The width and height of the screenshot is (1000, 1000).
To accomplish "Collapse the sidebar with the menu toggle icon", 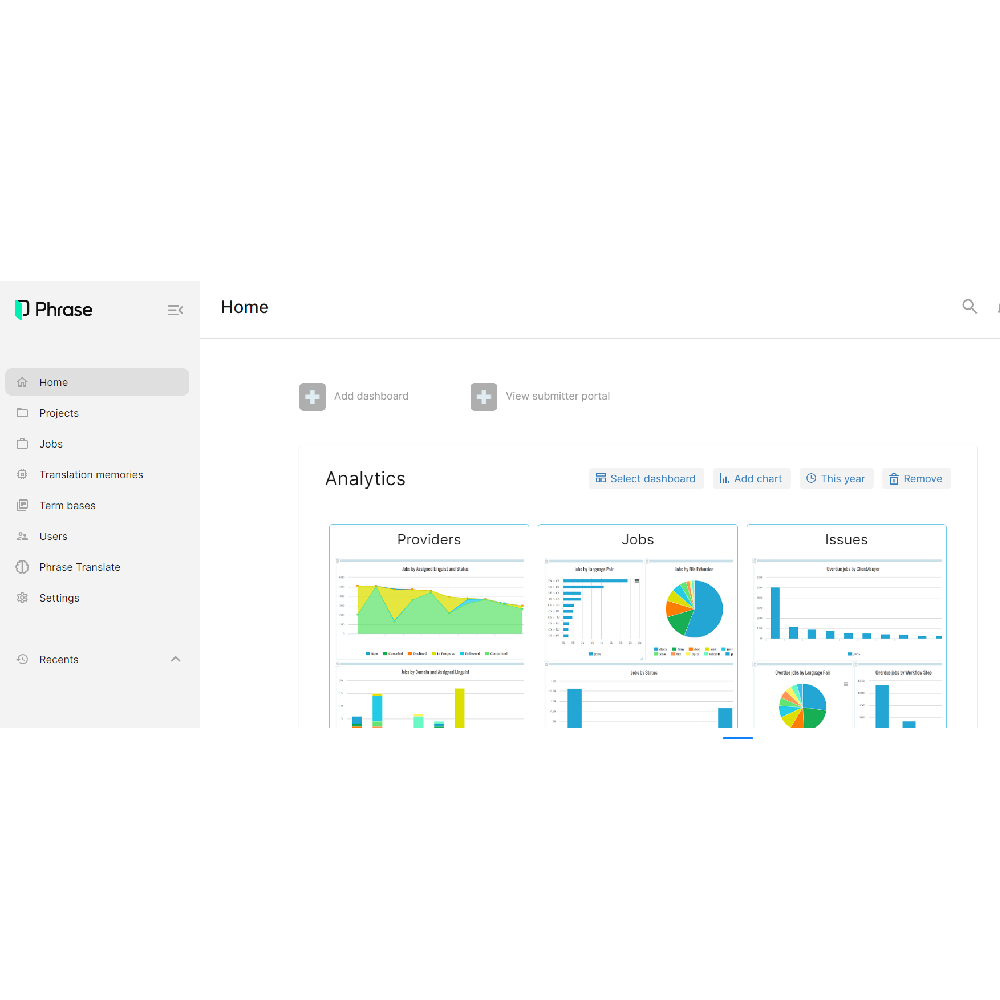I will [x=175, y=310].
